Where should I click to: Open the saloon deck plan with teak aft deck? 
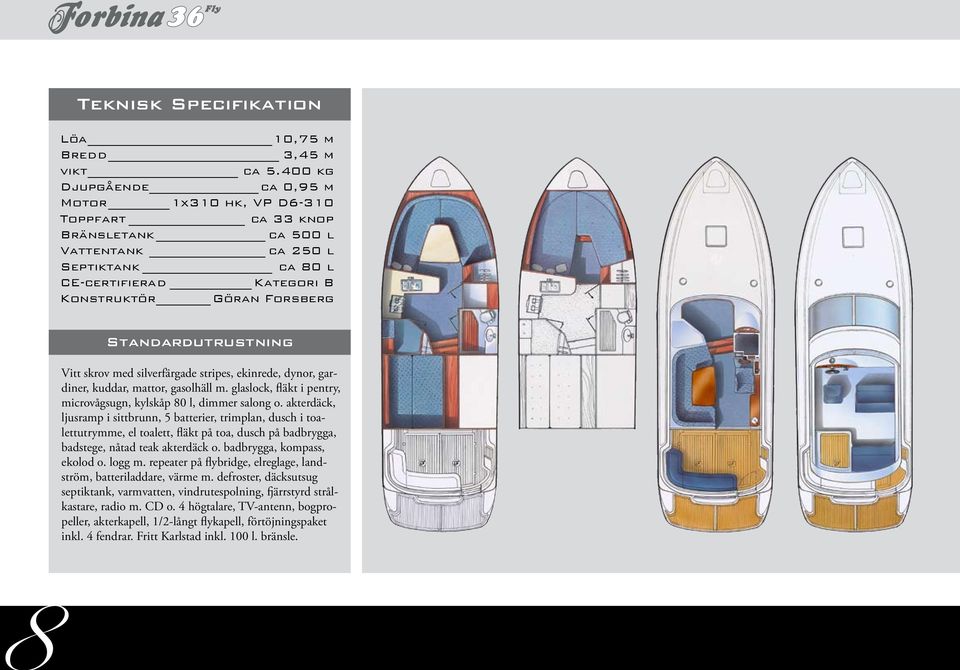(x=715, y=344)
